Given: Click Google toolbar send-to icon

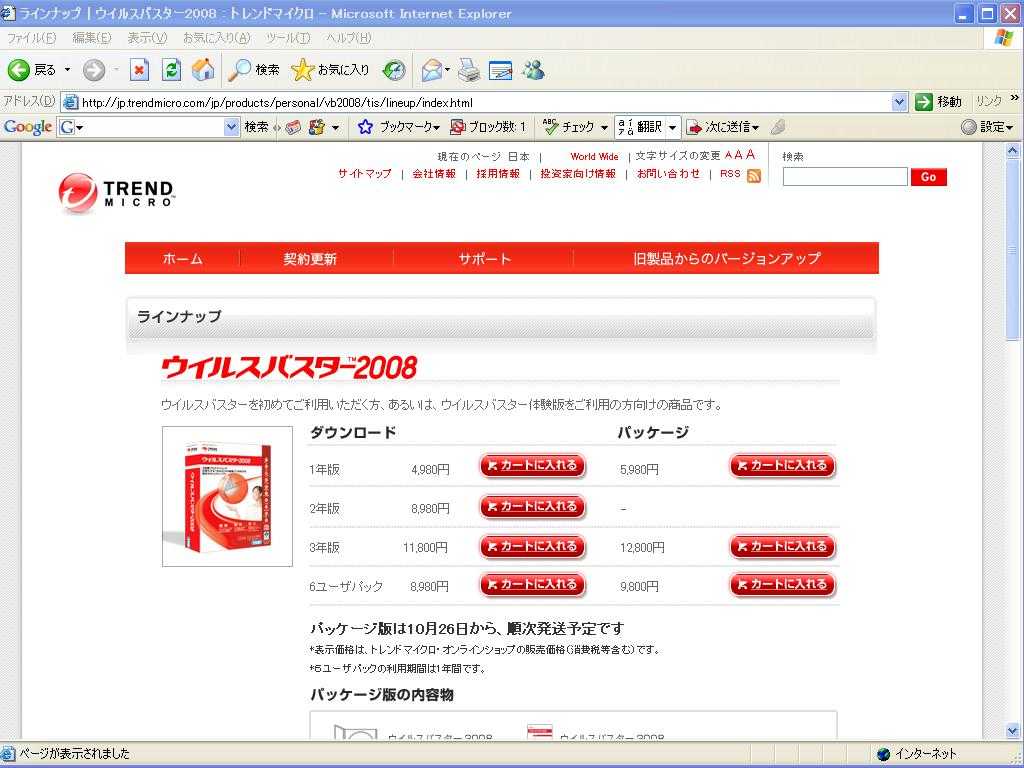Looking at the screenshot, I should [x=694, y=127].
